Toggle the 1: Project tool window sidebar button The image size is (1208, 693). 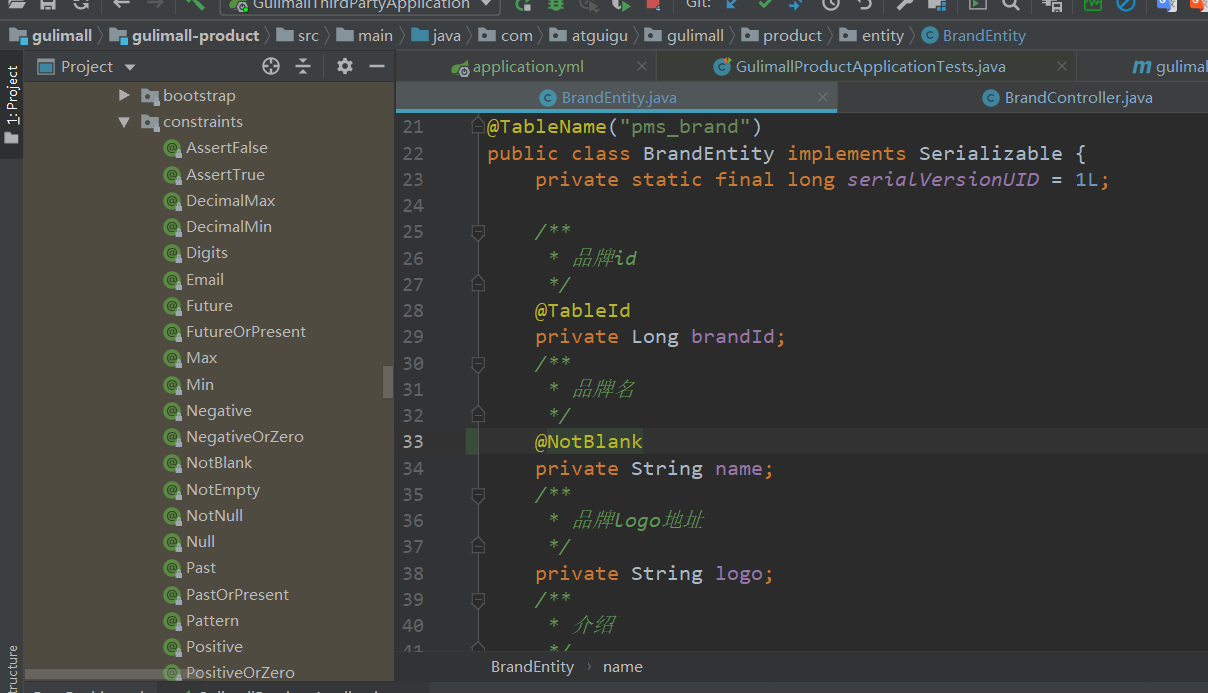(12, 96)
